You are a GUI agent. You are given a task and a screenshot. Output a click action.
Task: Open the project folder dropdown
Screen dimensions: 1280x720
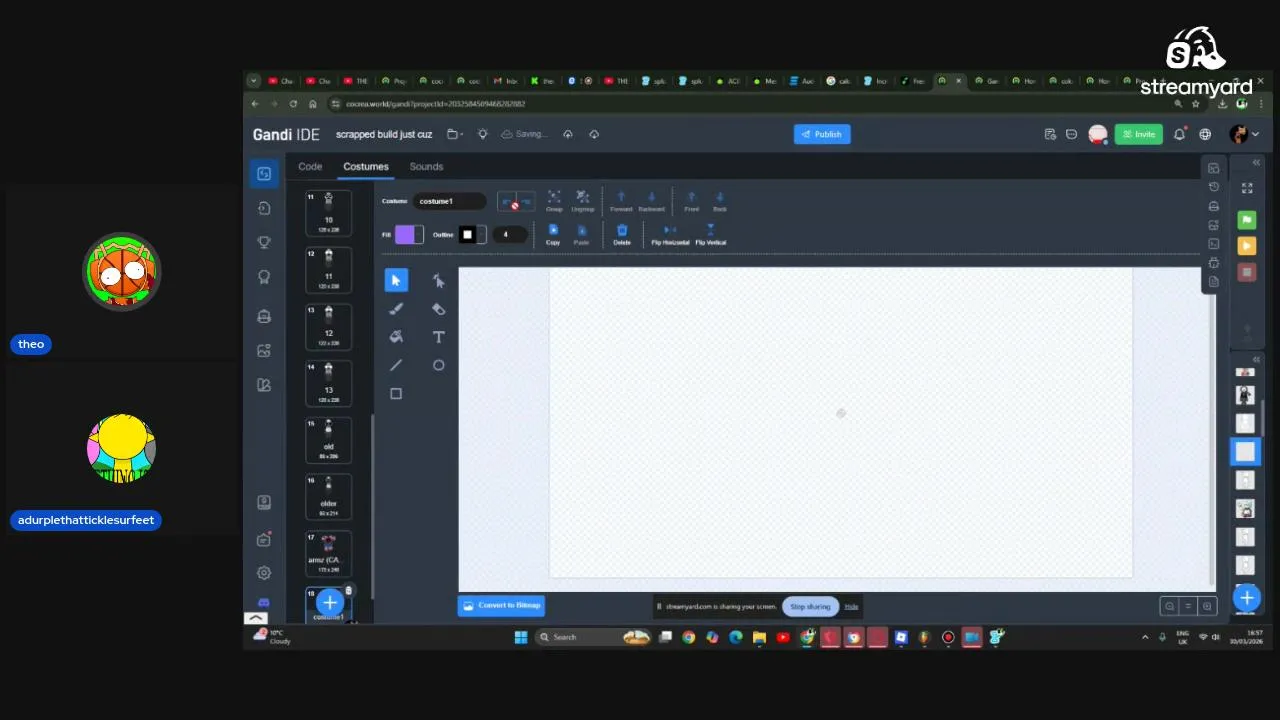click(455, 134)
